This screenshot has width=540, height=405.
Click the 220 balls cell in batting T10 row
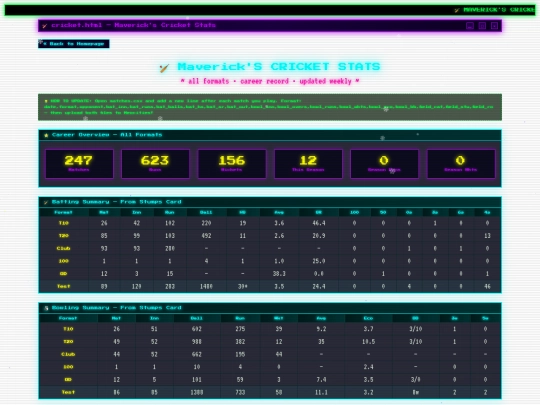pos(206,223)
